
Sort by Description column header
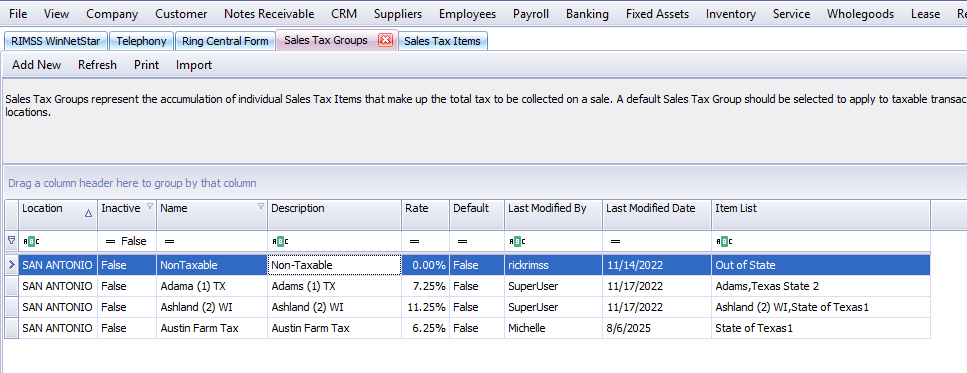334,214
